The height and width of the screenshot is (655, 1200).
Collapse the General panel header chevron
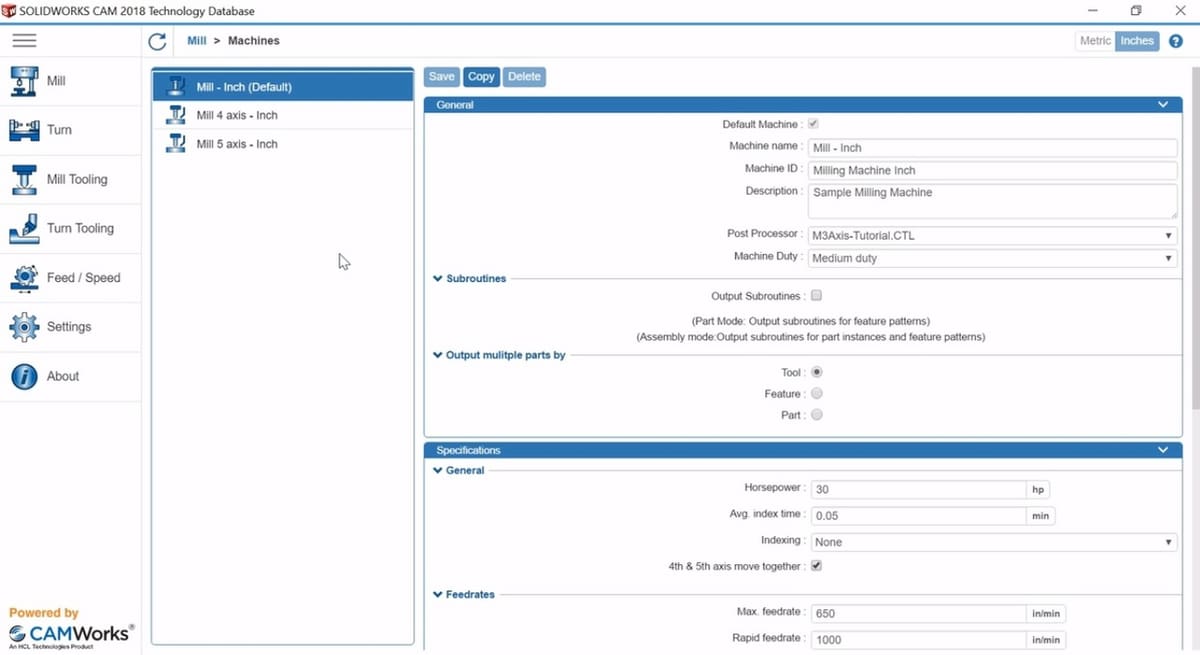click(1163, 104)
